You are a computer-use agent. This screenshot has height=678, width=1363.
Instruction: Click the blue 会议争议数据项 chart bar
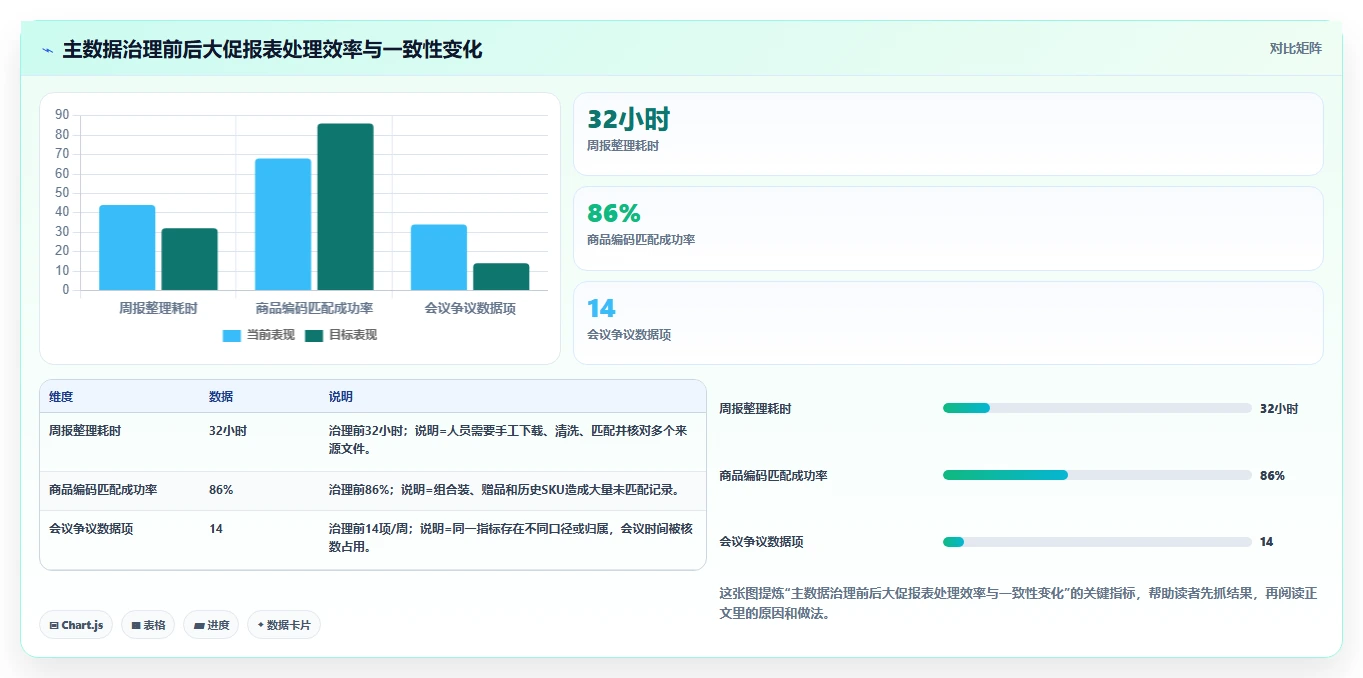coord(439,257)
